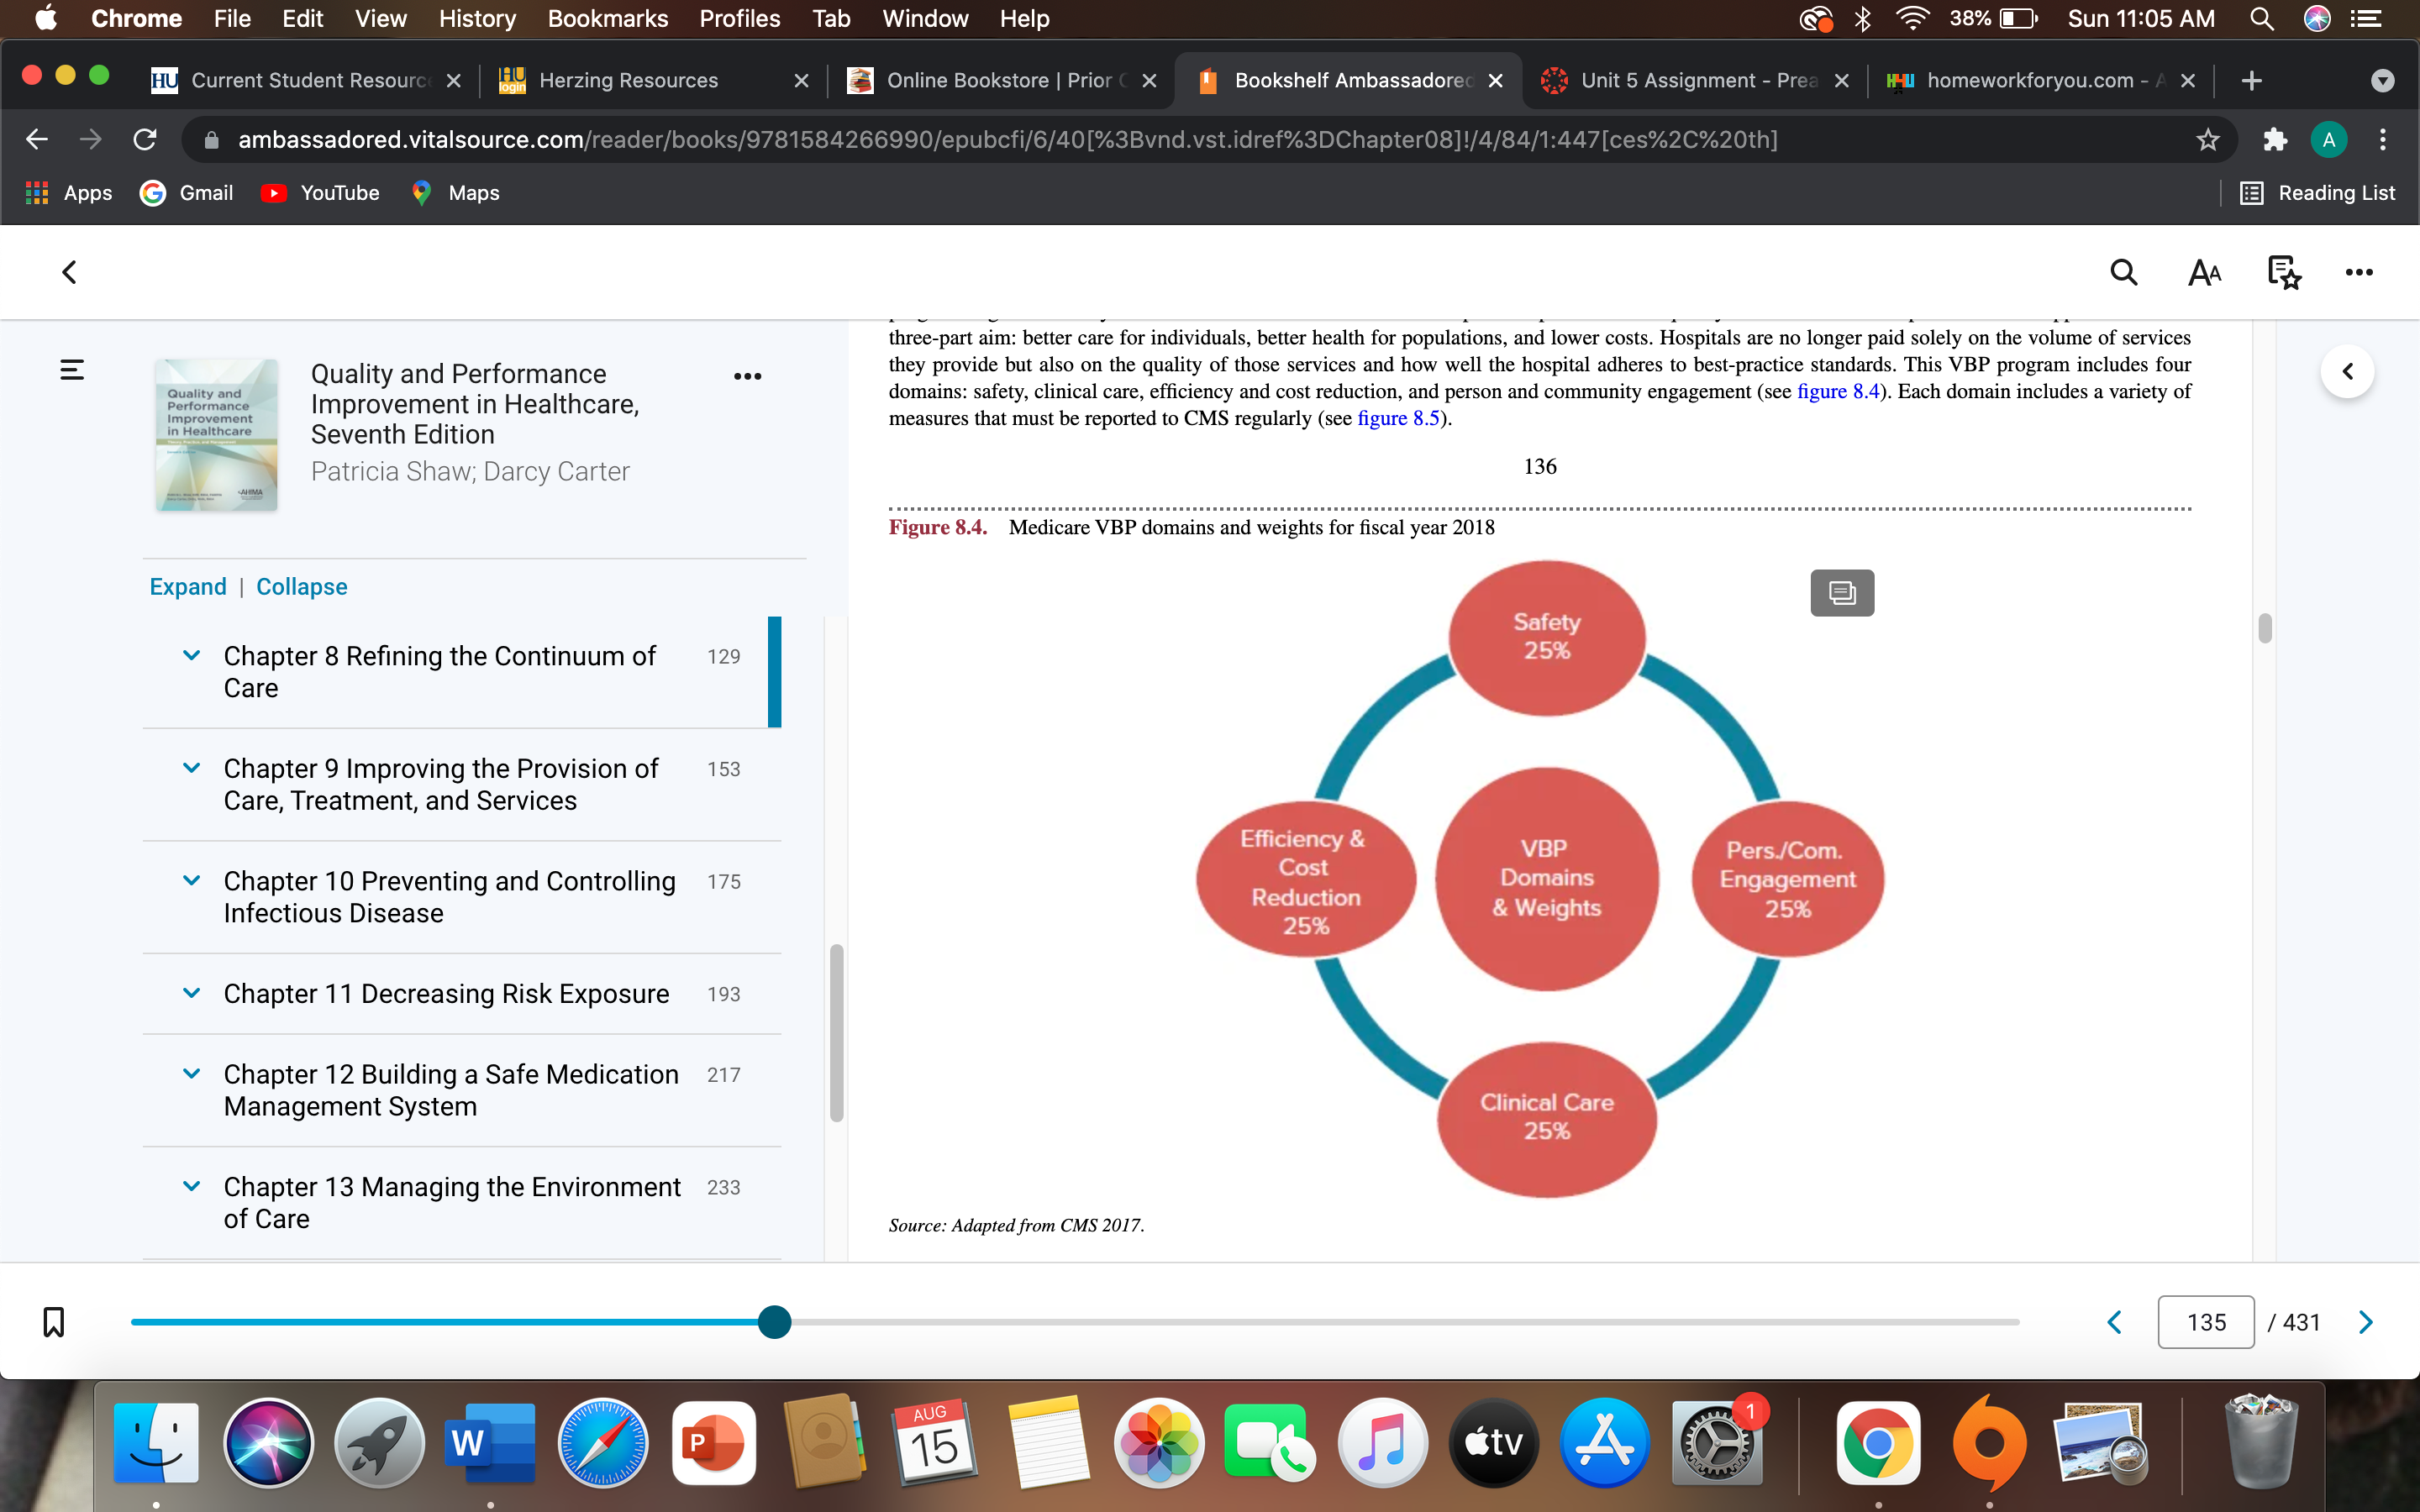The width and height of the screenshot is (2420, 1512).
Task: Open Chapter 9 Improving the Provision of Care
Action: [441, 784]
